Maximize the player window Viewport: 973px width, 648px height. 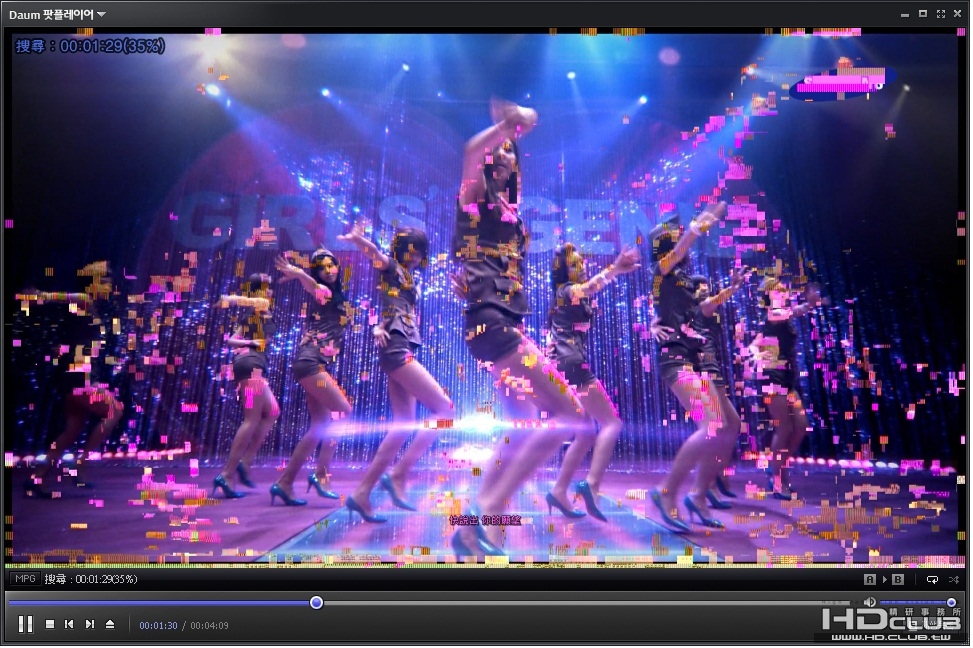point(923,14)
